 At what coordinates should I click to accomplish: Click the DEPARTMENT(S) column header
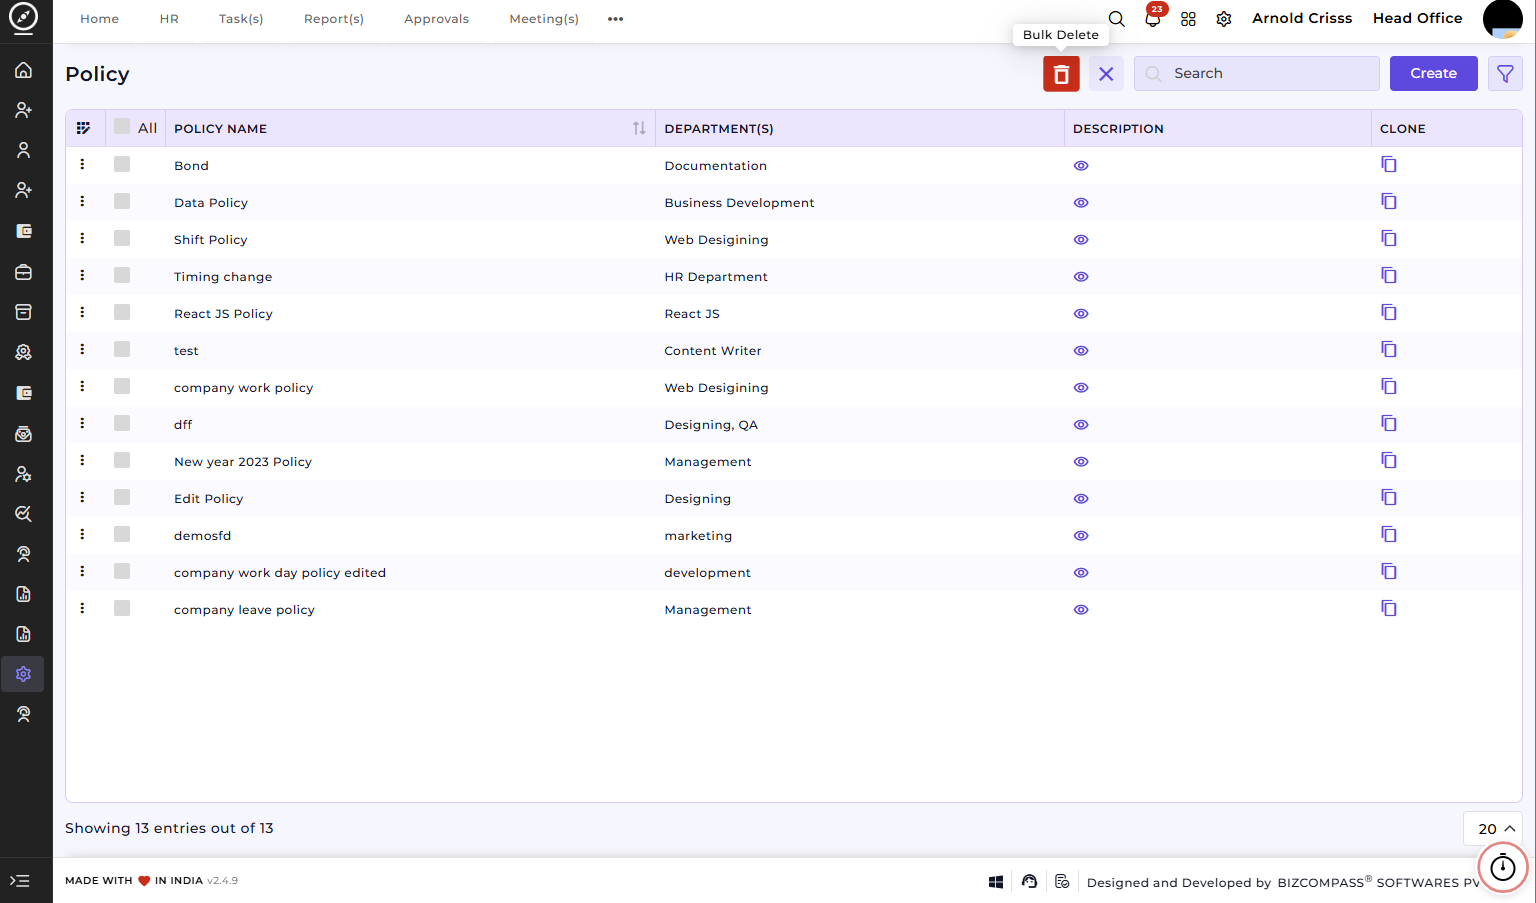point(719,129)
